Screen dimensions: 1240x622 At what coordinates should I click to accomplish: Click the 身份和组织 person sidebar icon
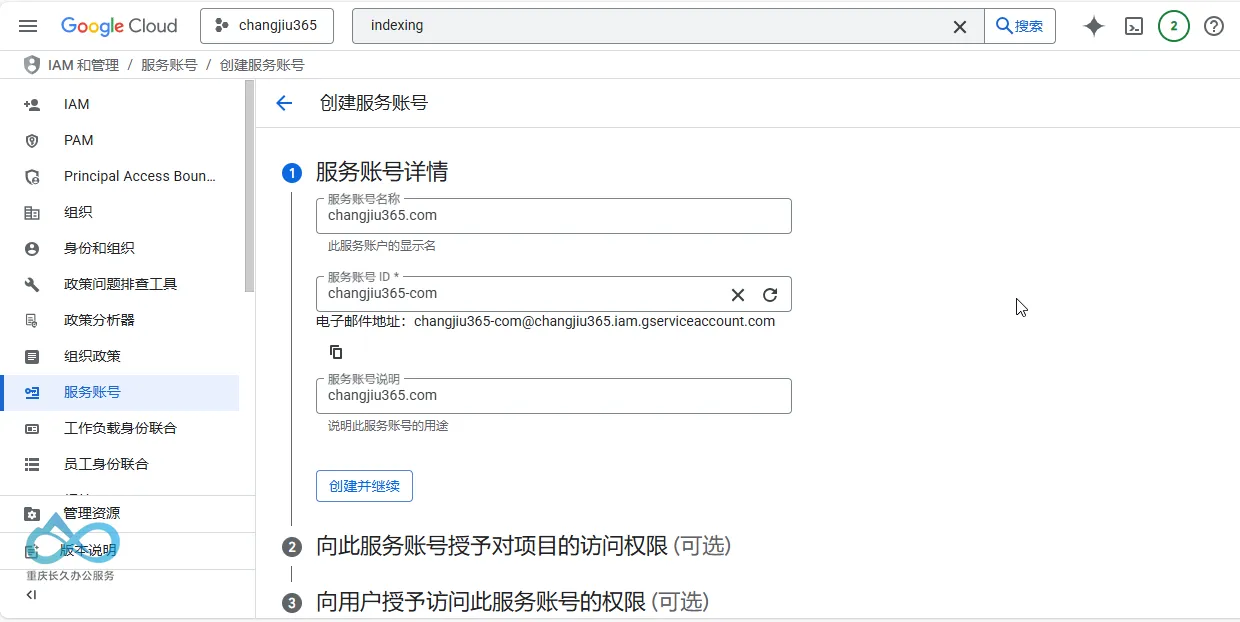(x=32, y=249)
